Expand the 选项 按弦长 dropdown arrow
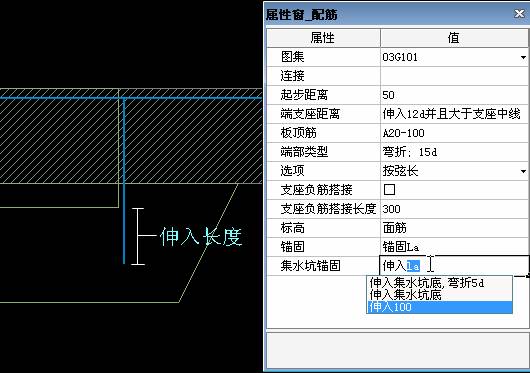 coord(523,171)
